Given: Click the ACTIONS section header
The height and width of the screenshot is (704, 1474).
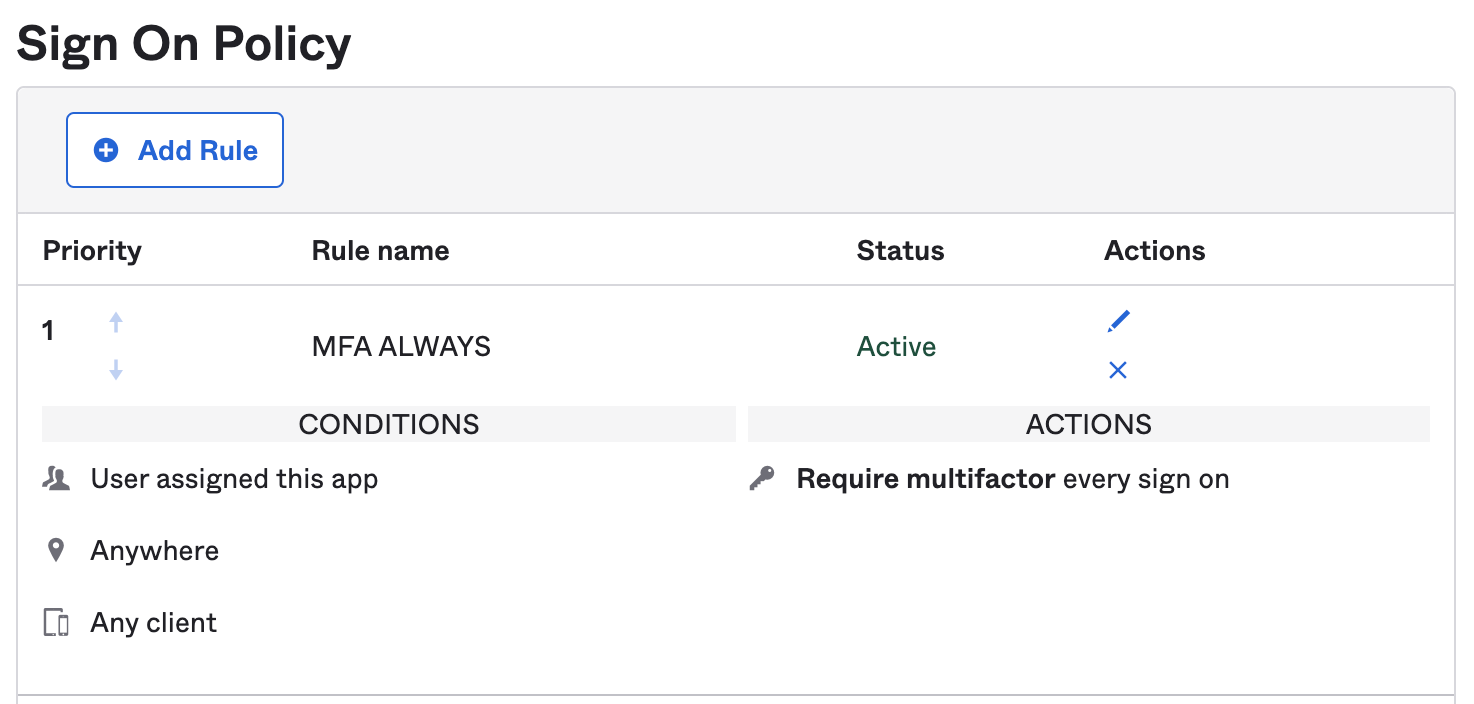Looking at the screenshot, I should 1088,424.
